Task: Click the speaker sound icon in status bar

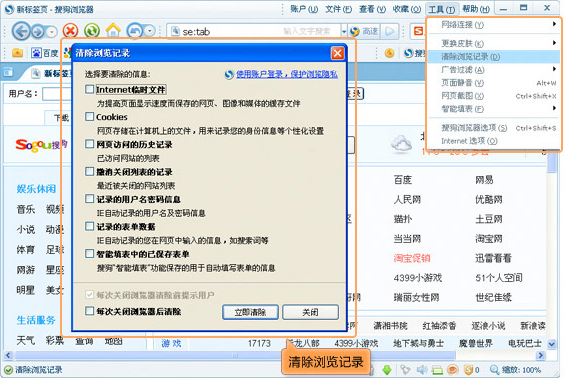Action: (422, 370)
